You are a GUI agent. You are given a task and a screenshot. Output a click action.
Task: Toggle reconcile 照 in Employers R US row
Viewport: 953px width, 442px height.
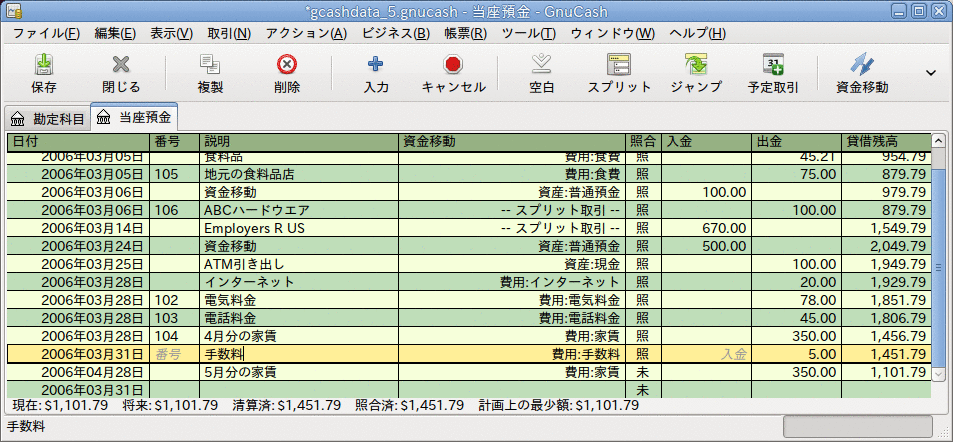coord(643,229)
